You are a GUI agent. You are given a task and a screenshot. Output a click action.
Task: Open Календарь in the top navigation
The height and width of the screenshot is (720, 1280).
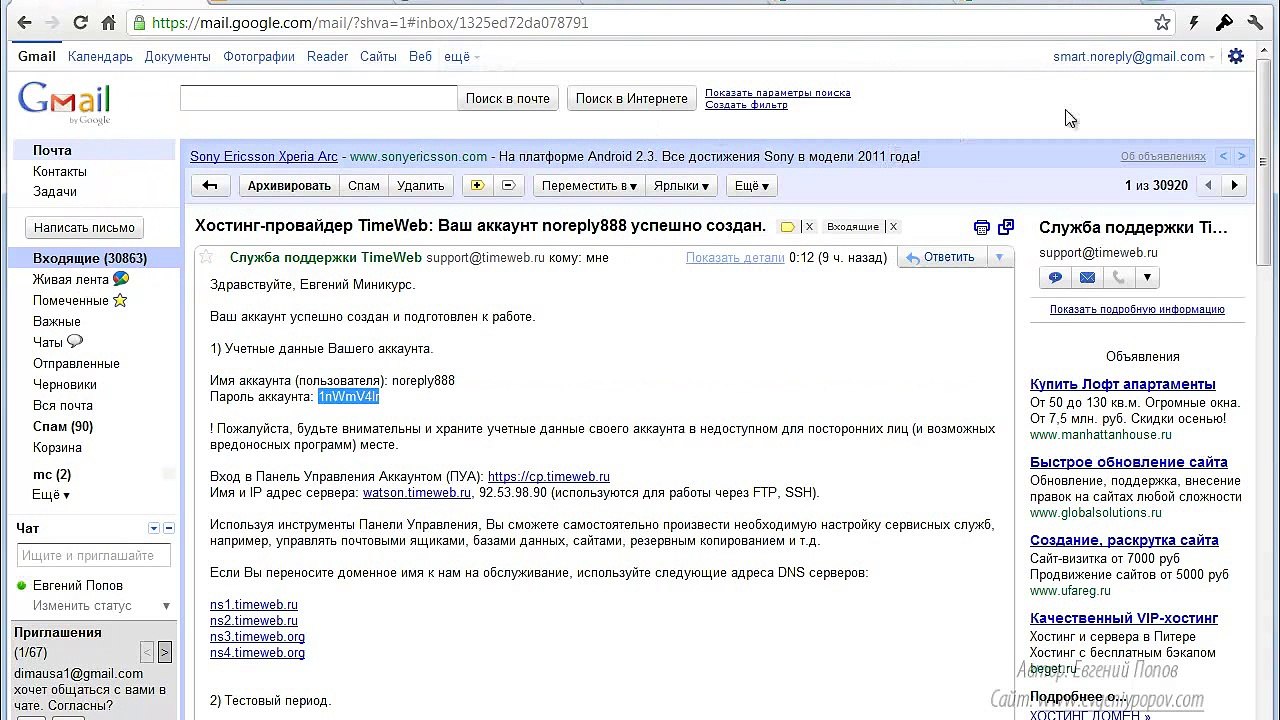click(100, 57)
